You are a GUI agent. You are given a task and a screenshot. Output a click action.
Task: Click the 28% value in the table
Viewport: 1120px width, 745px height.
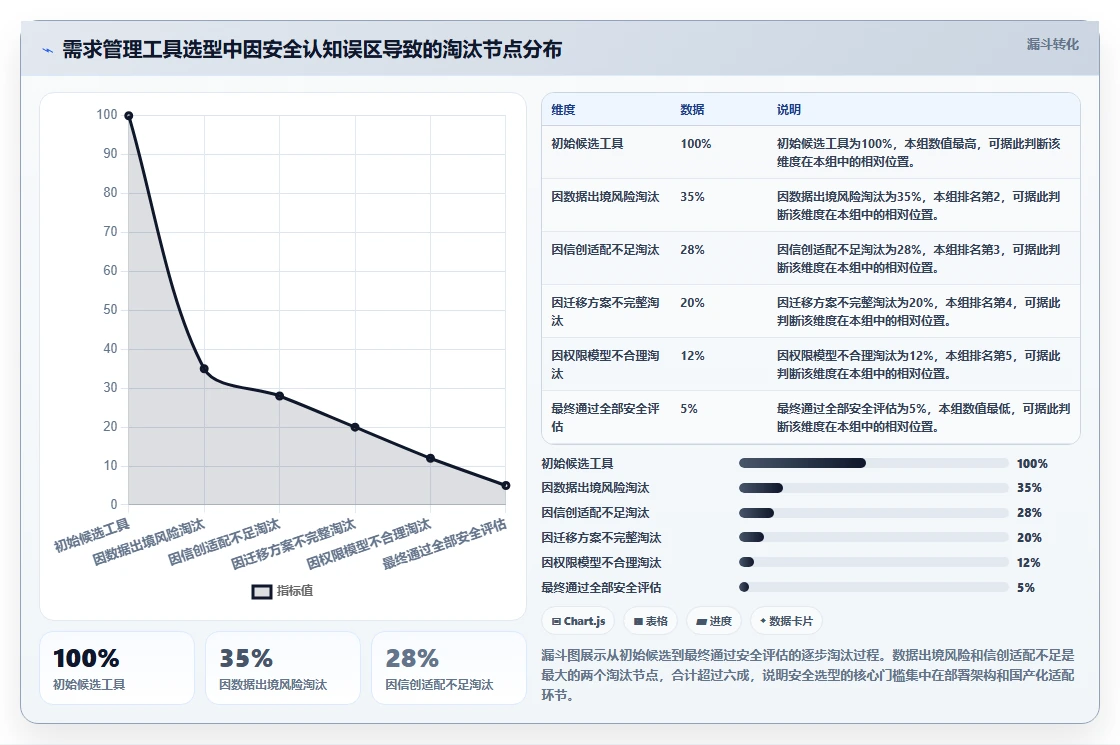coord(692,249)
